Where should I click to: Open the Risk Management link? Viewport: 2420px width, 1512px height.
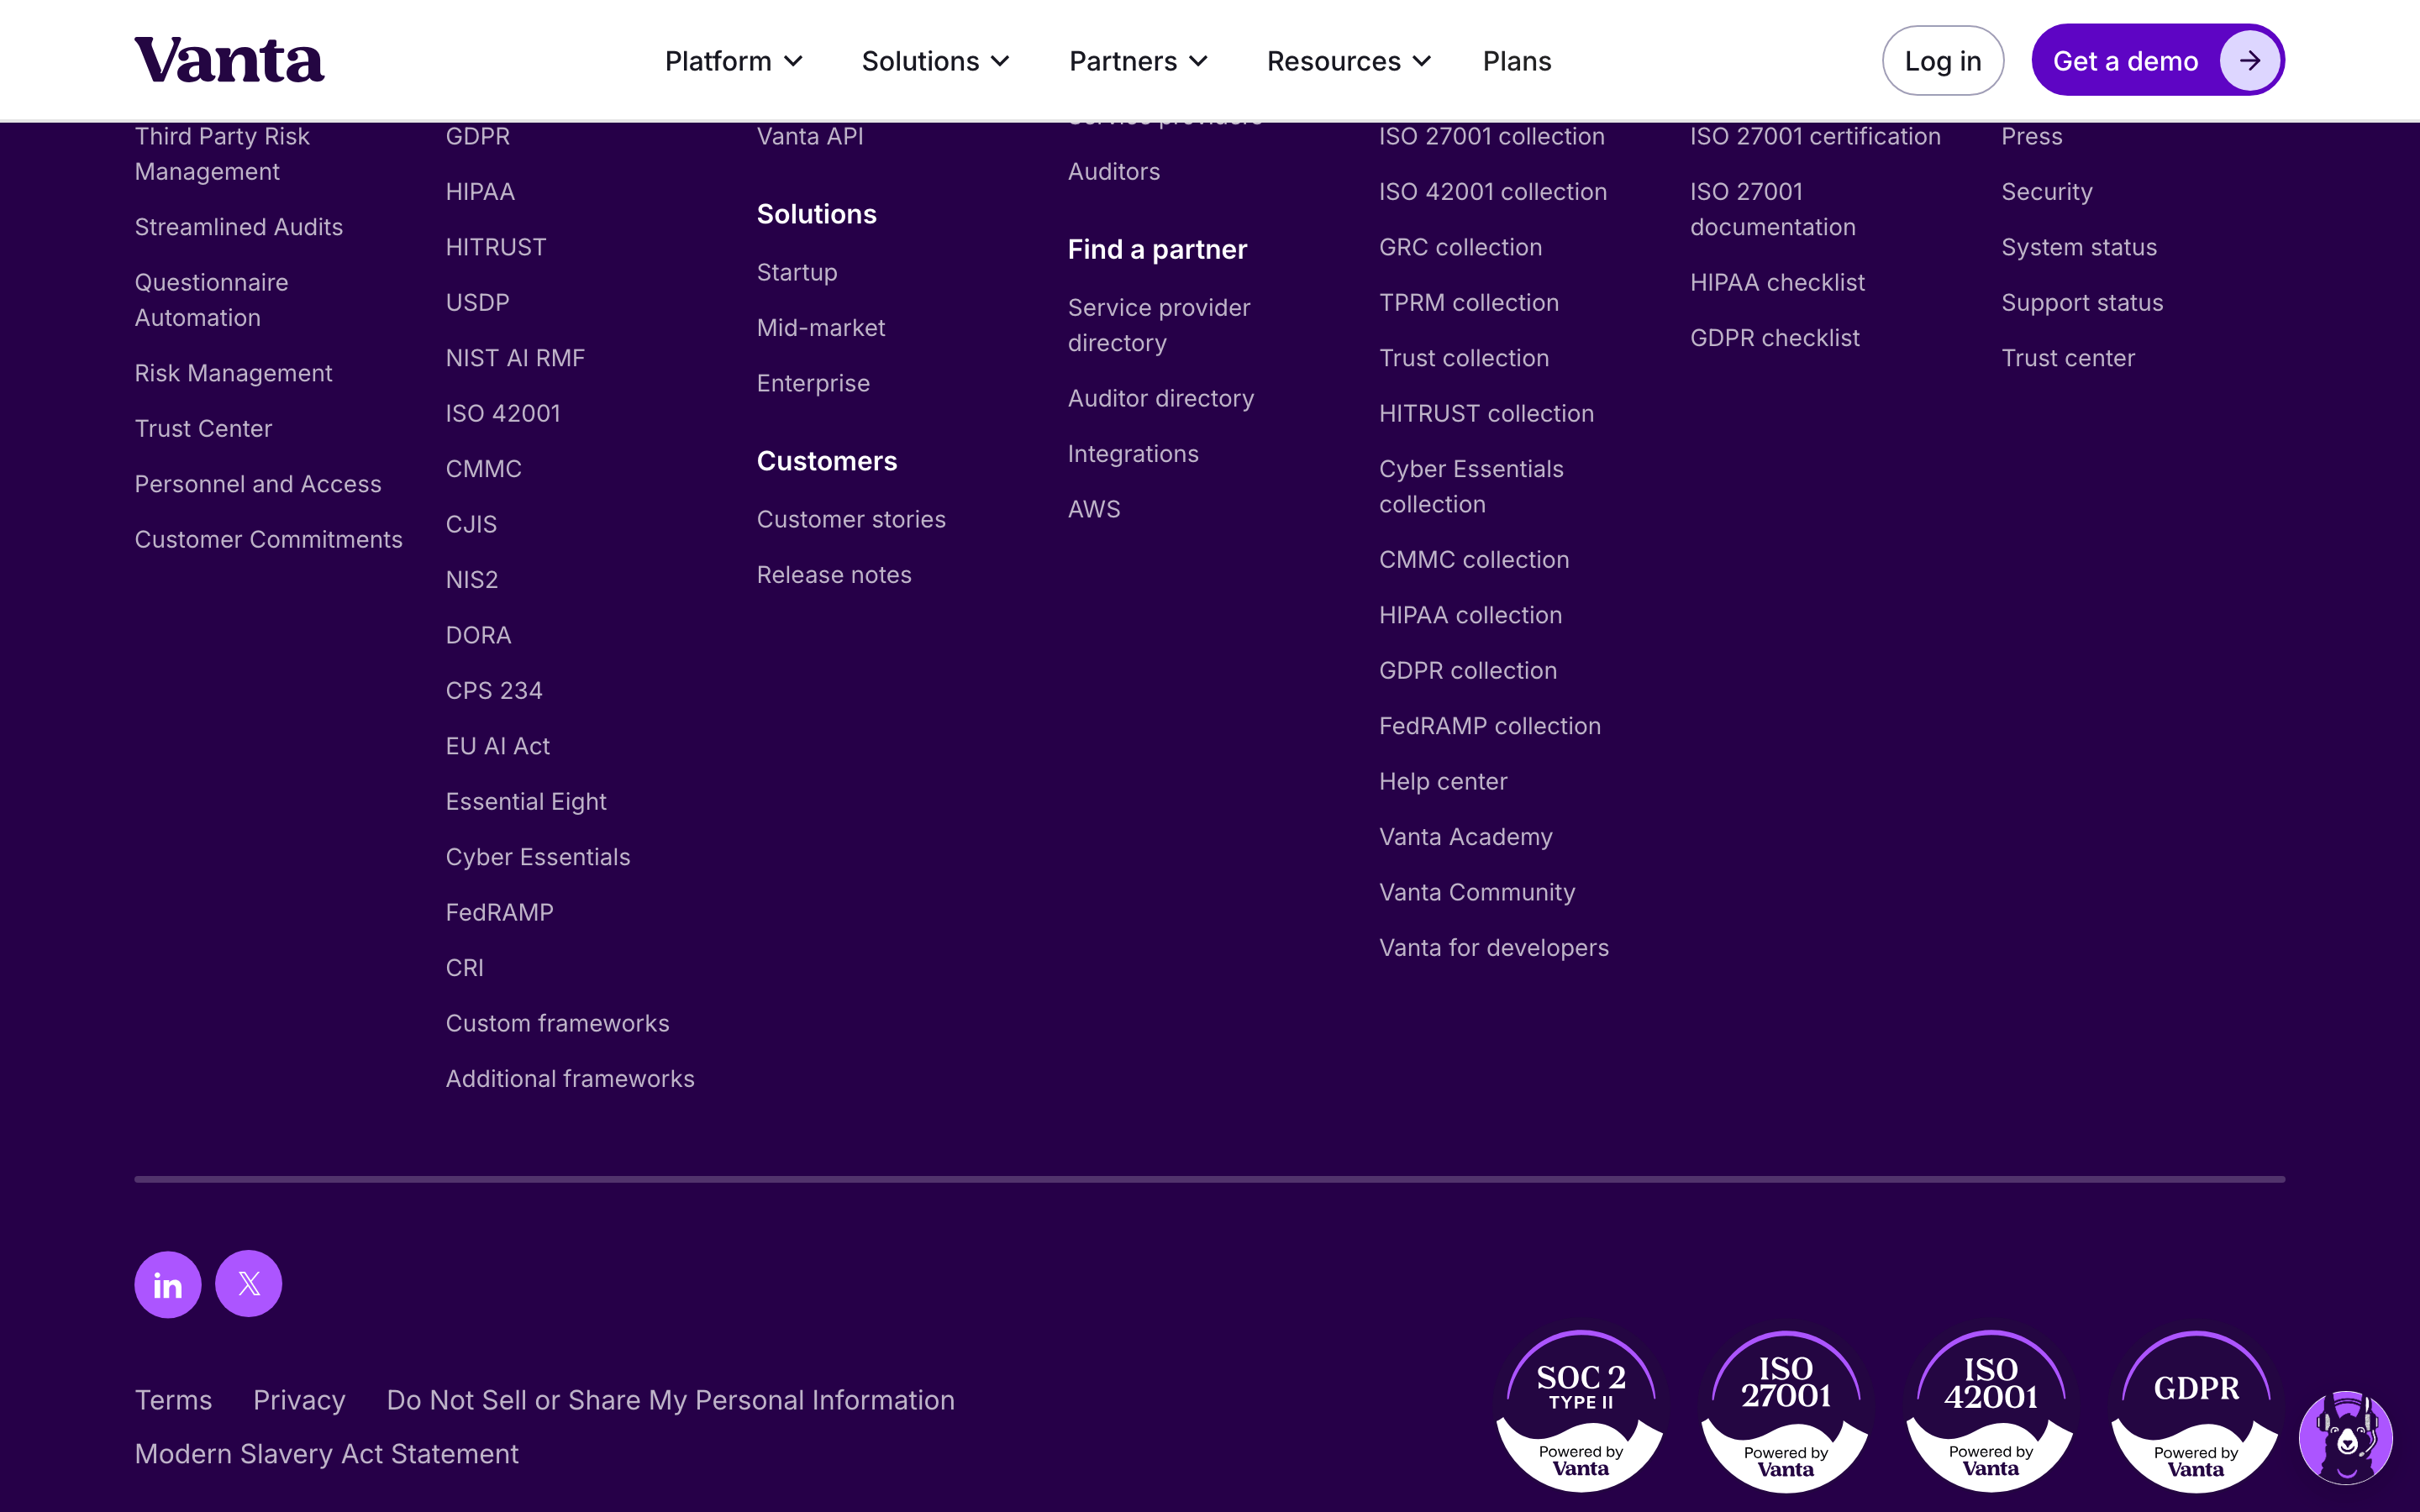coord(233,373)
